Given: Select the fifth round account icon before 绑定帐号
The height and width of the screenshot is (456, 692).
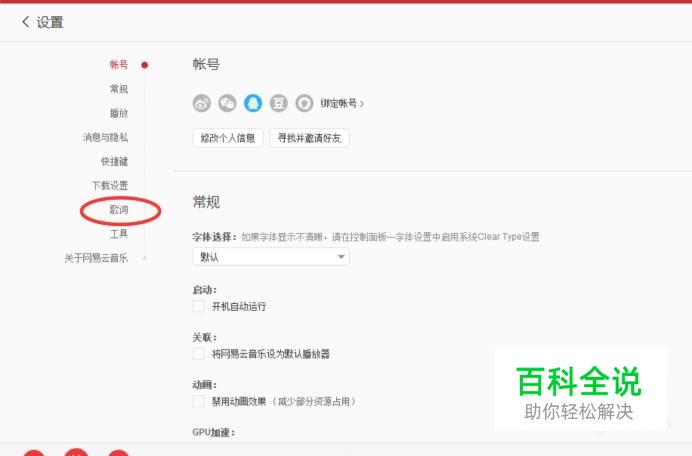Looking at the screenshot, I should (x=304, y=103).
